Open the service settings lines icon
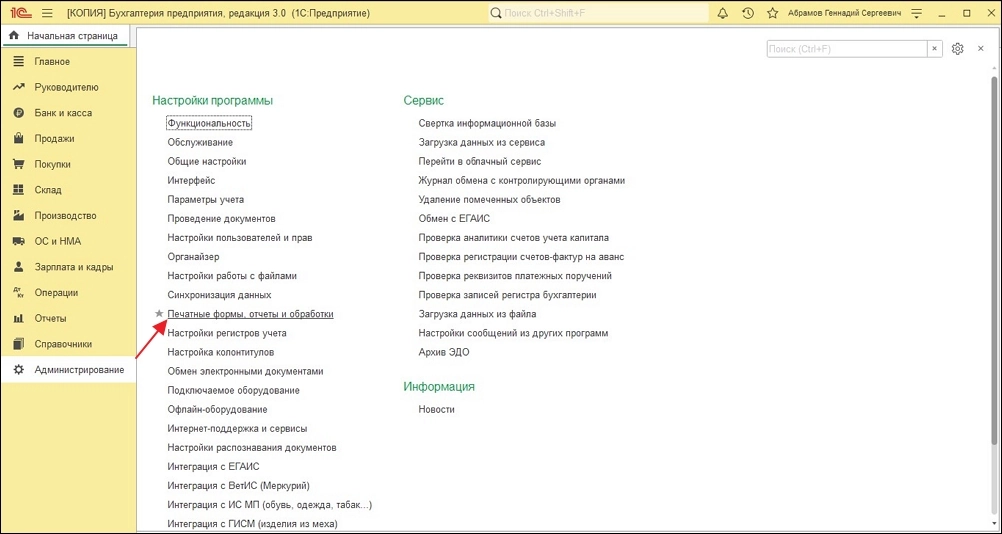This screenshot has height=534, width=1002. [917, 13]
